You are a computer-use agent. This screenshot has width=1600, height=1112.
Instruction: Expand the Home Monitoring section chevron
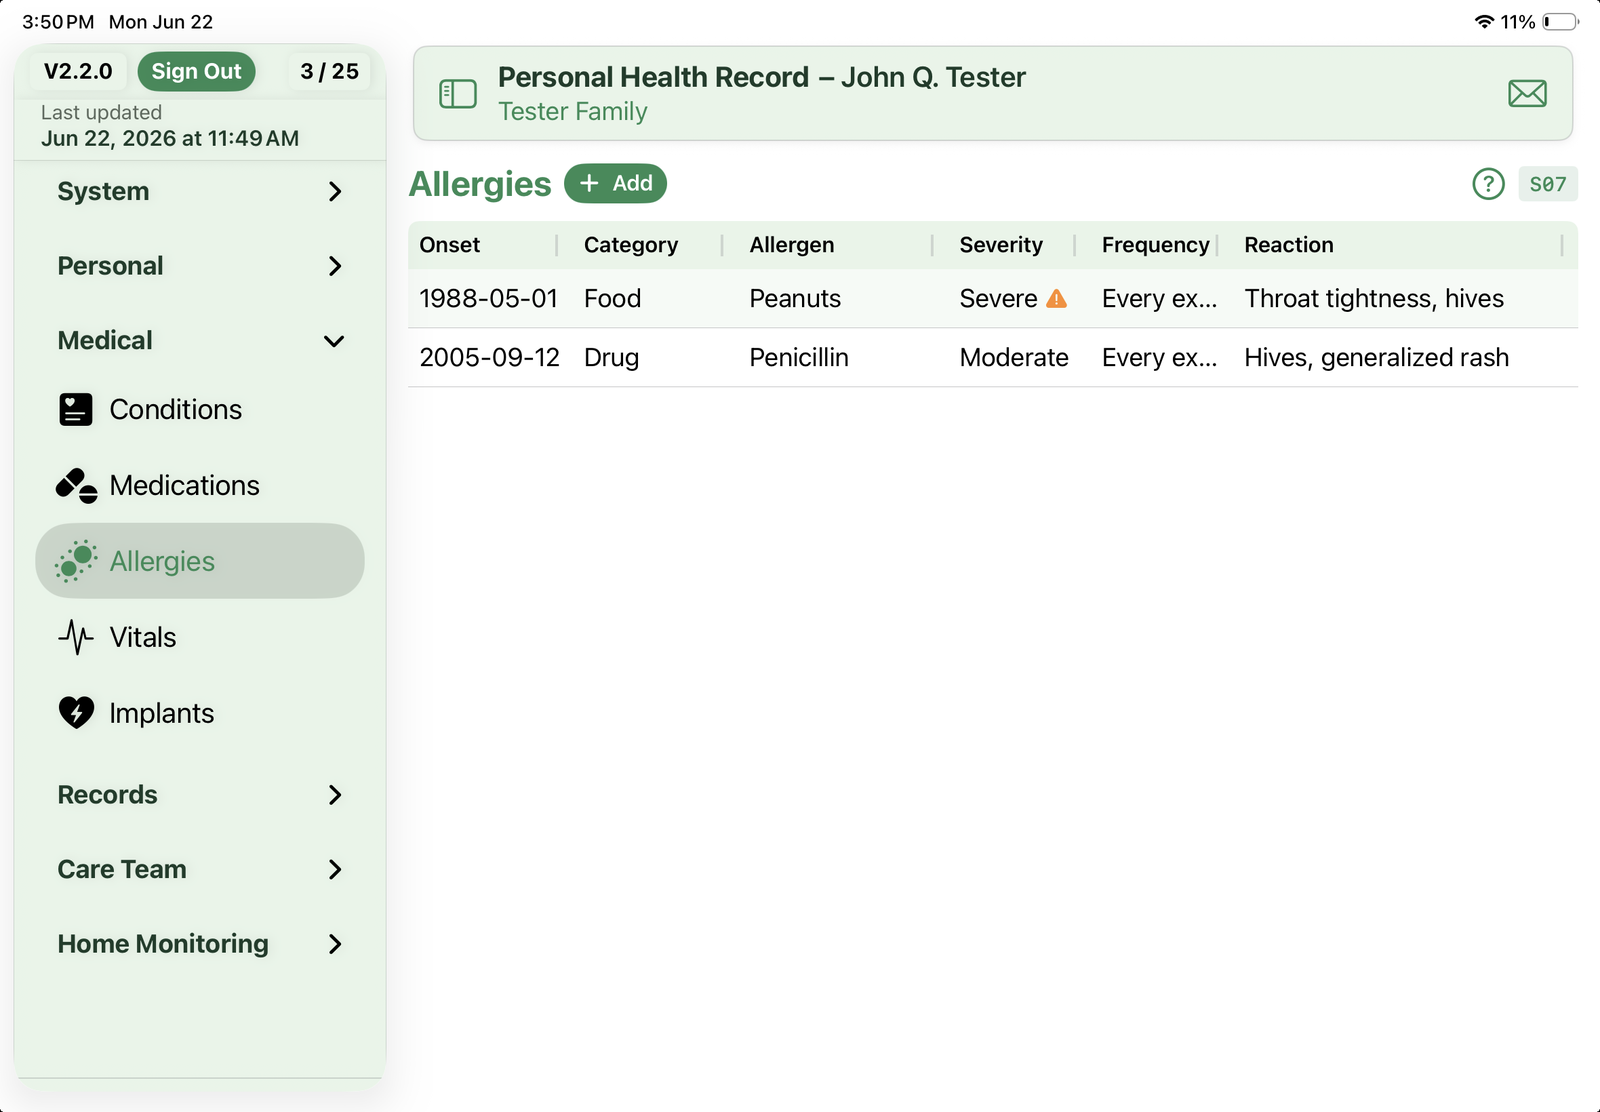(x=335, y=944)
